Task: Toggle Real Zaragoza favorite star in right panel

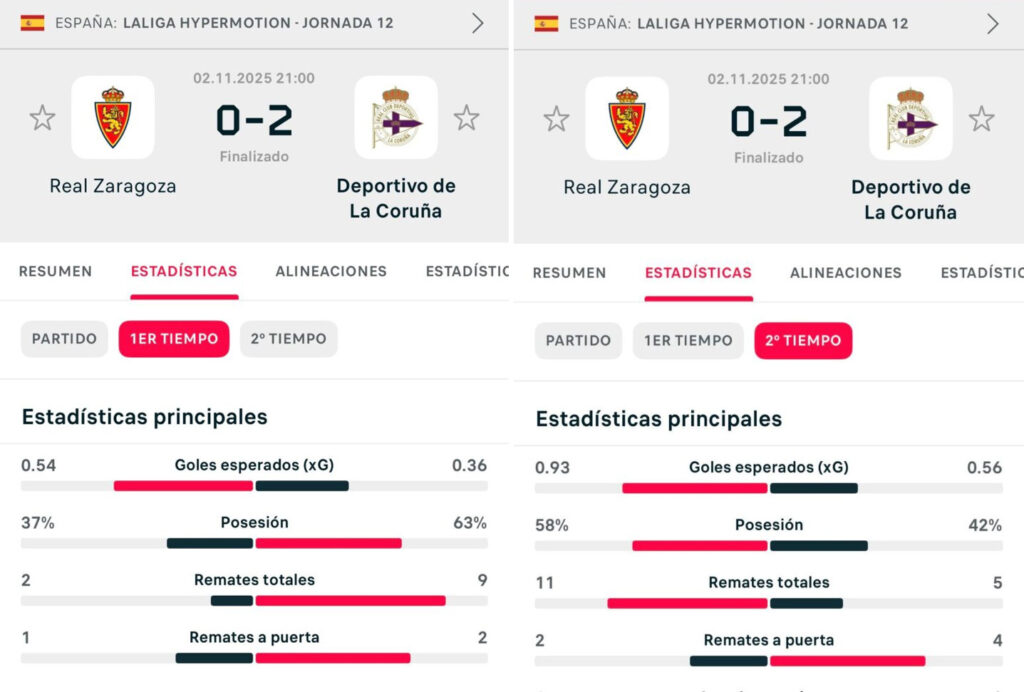Action: [556, 119]
